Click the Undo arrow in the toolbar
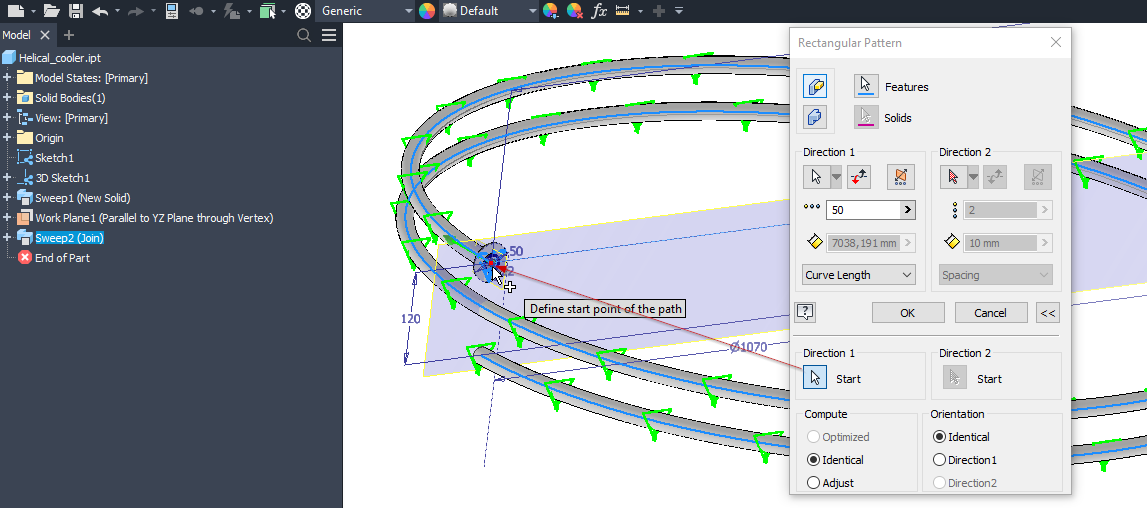1147x508 pixels. (99, 11)
